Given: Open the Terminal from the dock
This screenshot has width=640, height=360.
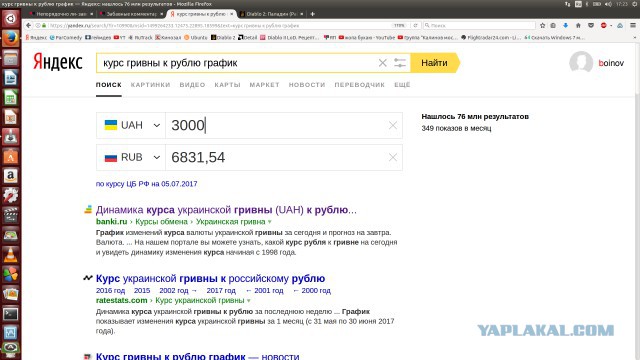Looking at the screenshot, I should [x=10, y=314].
